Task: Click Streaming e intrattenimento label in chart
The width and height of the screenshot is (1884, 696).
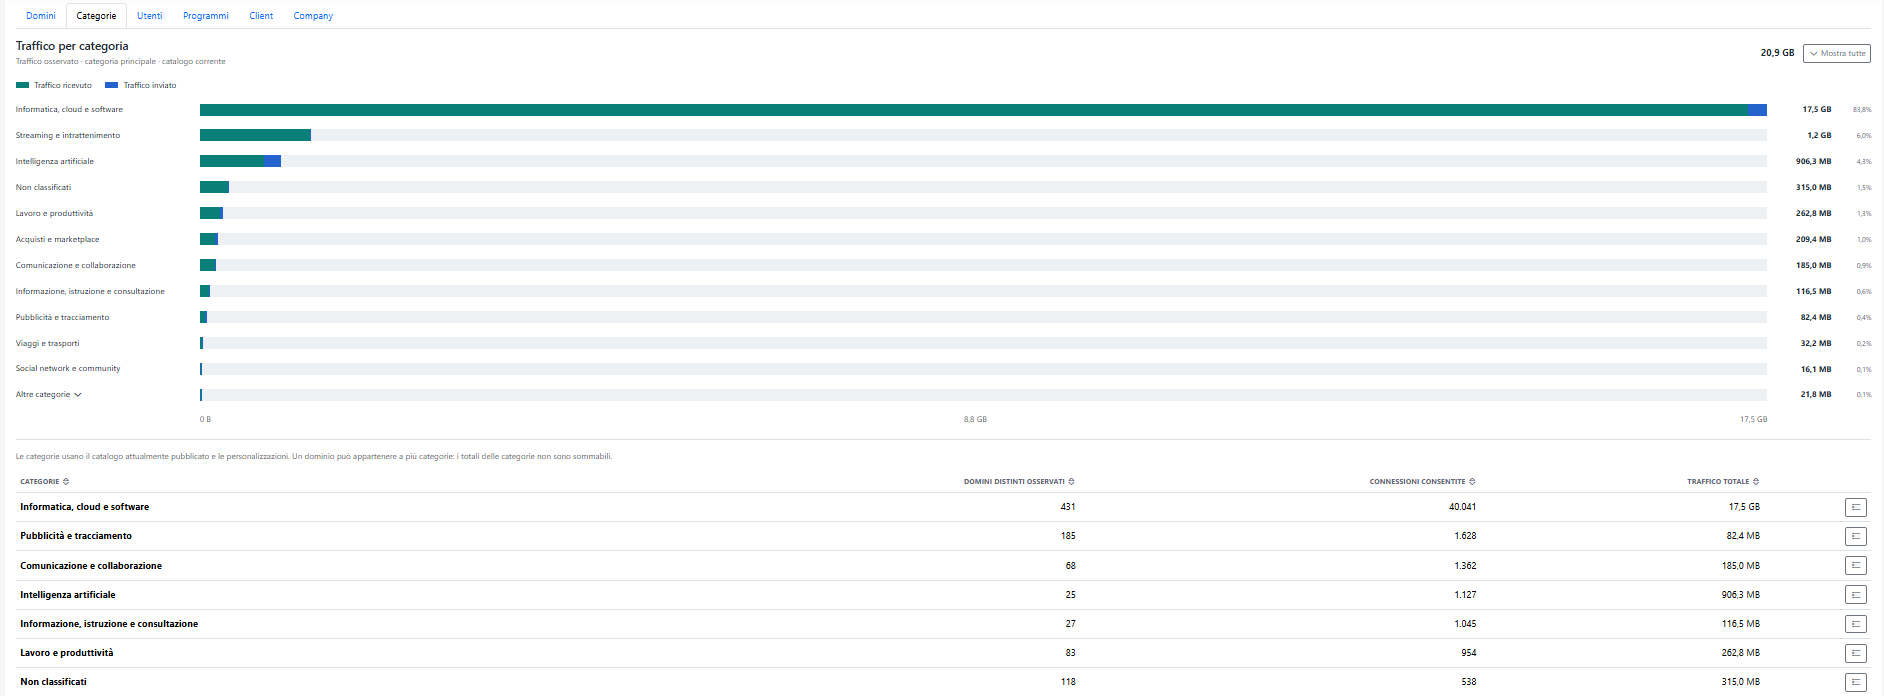Action: [x=68, y=135]
